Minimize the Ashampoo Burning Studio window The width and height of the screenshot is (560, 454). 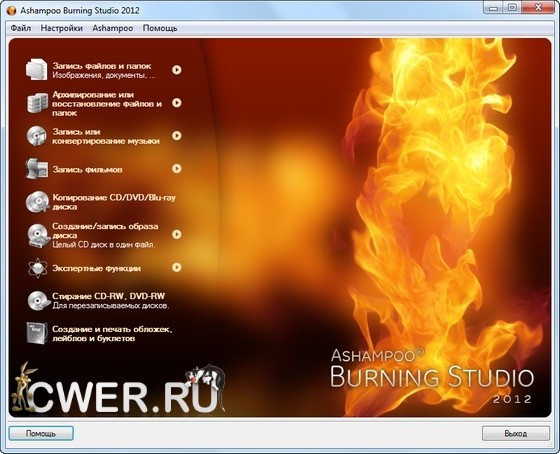(494, 8)
